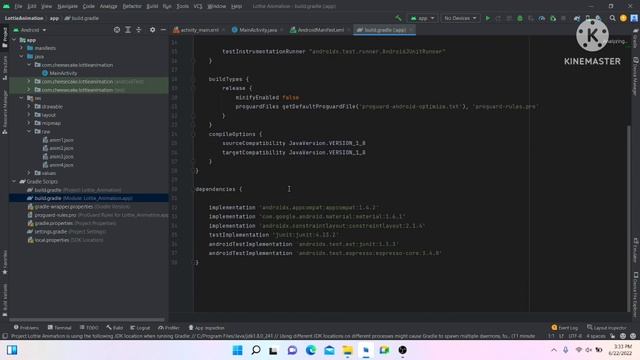
Task: Toggle the Device File Explorer tool window
Action: coord(636,294)
